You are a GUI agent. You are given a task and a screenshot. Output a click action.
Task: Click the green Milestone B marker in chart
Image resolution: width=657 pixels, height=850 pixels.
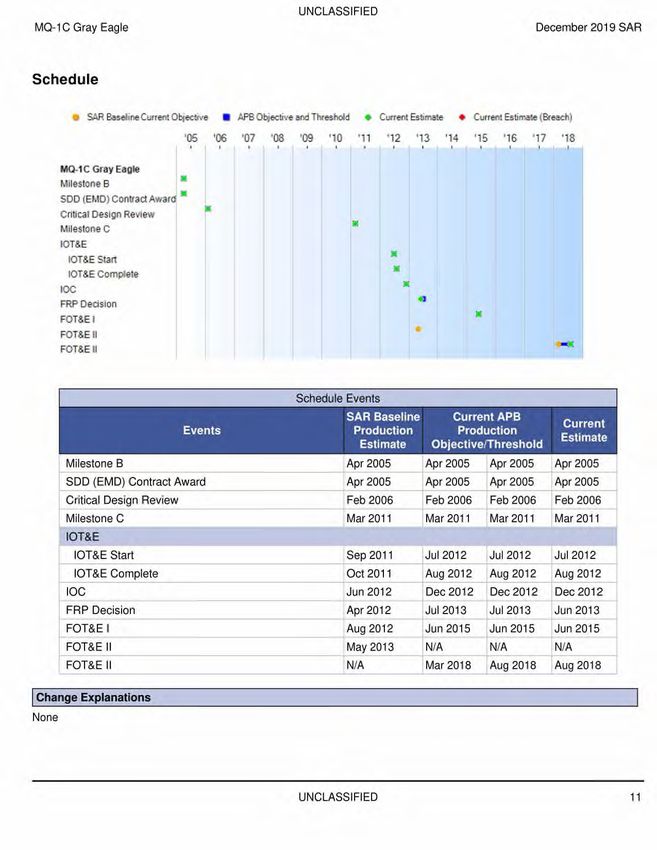(x=184, y=178)
